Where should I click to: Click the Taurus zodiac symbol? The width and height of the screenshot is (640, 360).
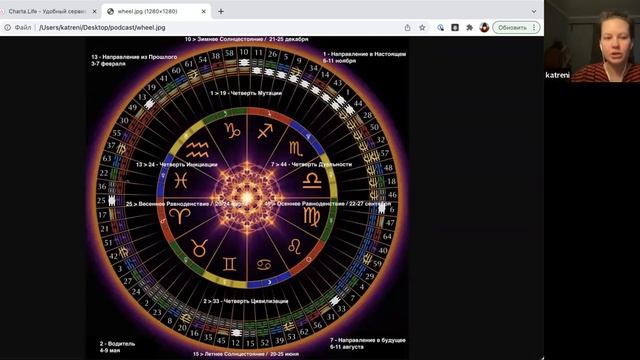pyautogui.click(x=200, y=248)
